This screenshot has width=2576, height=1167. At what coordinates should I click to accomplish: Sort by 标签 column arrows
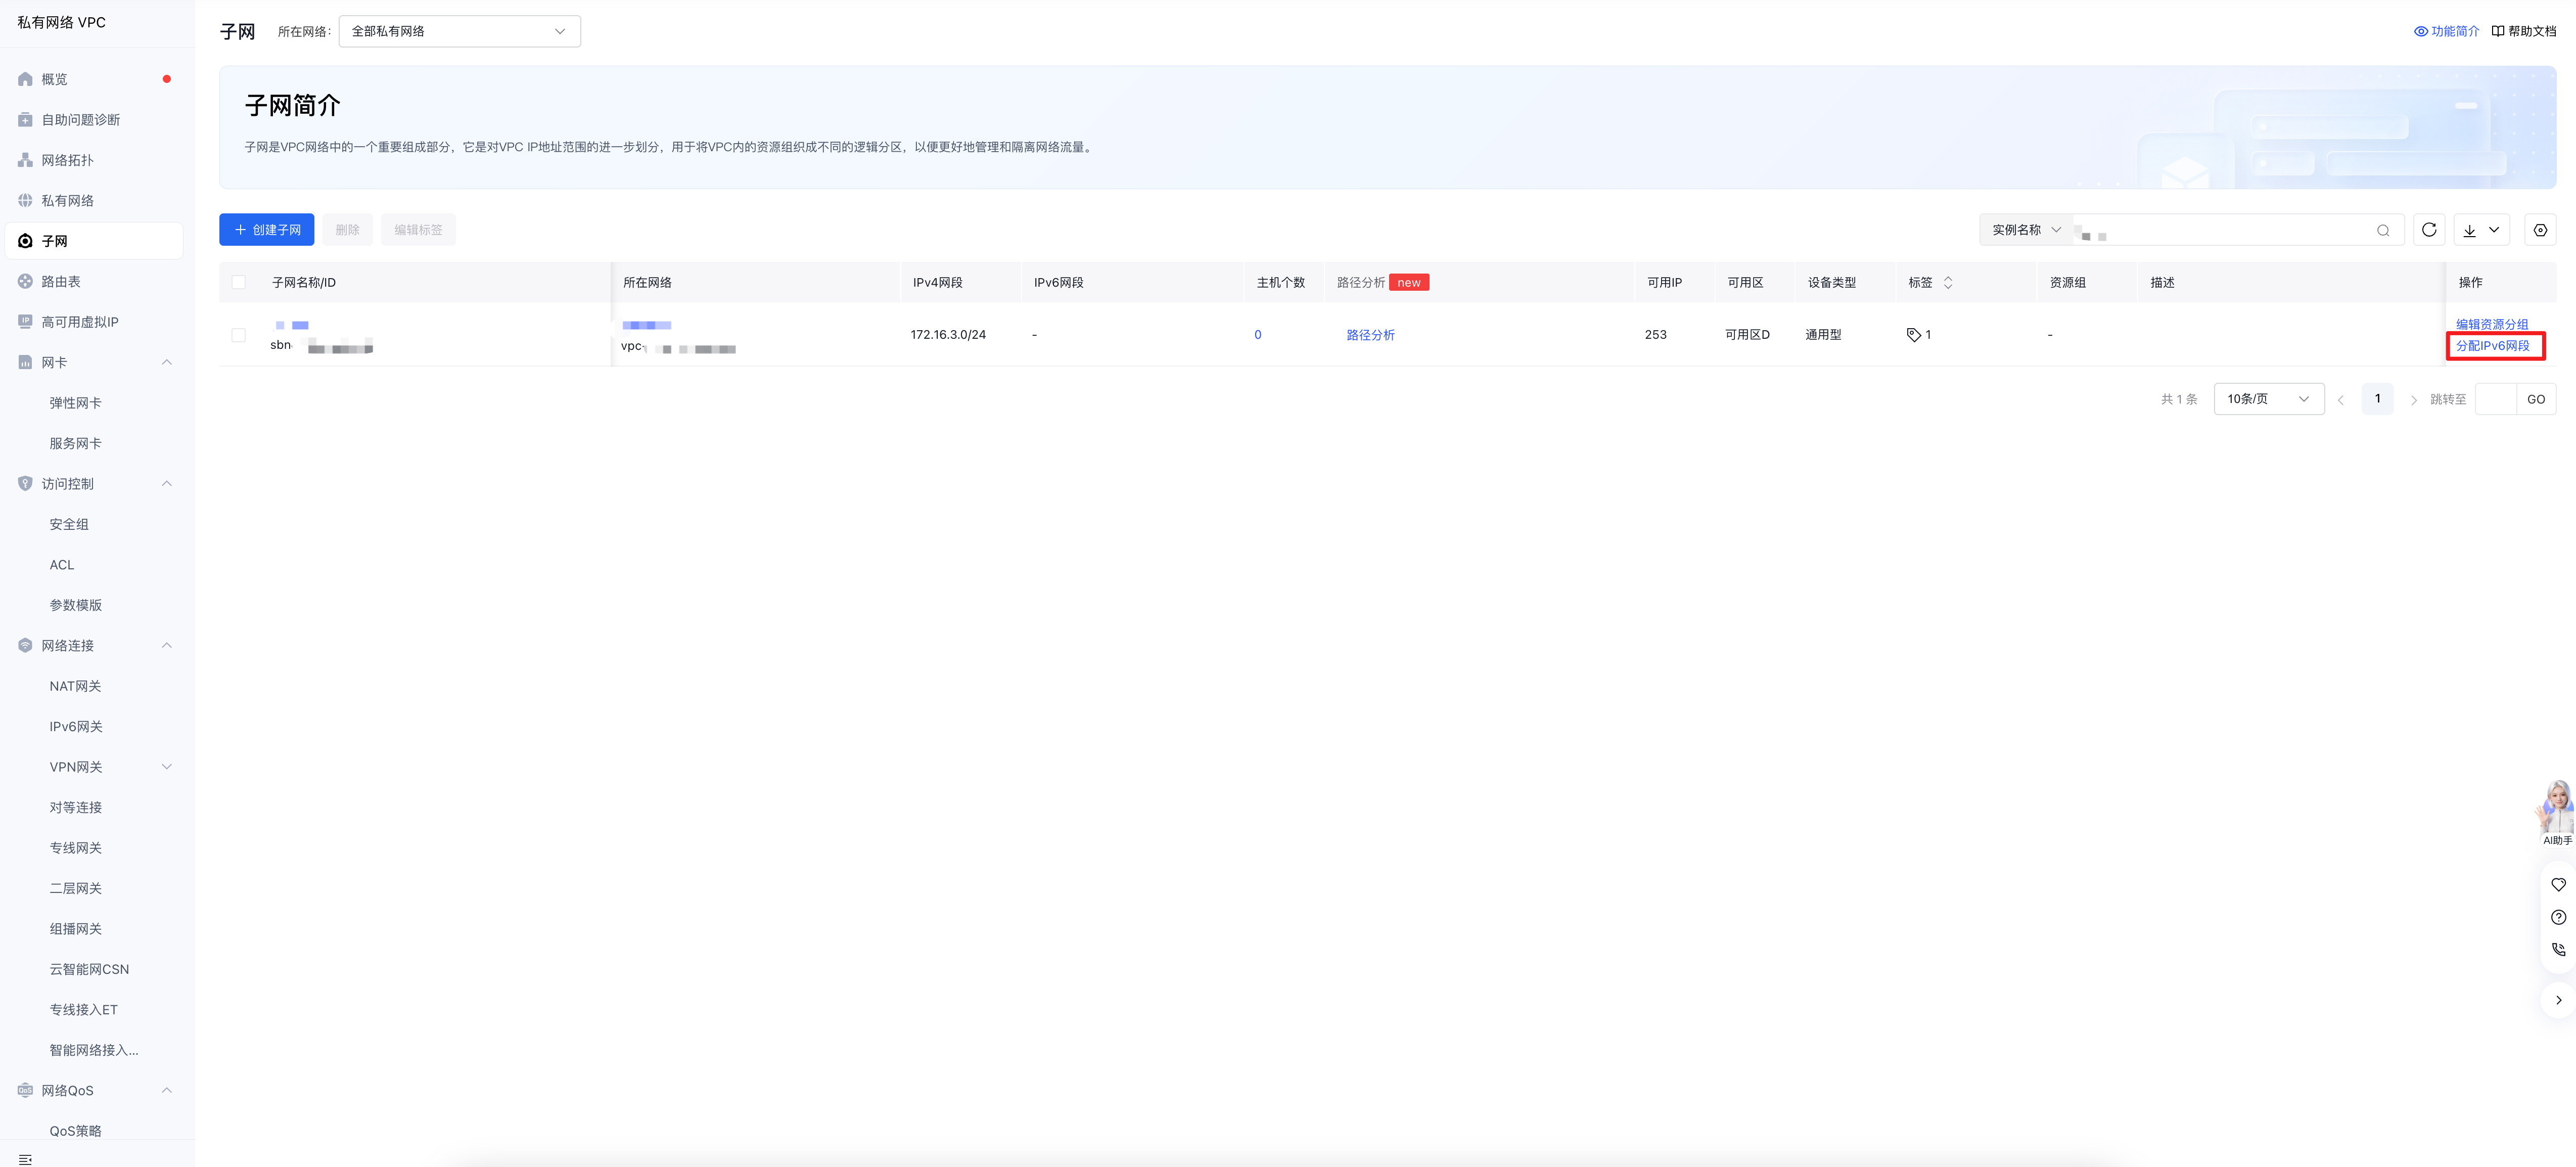(1948, 283)
